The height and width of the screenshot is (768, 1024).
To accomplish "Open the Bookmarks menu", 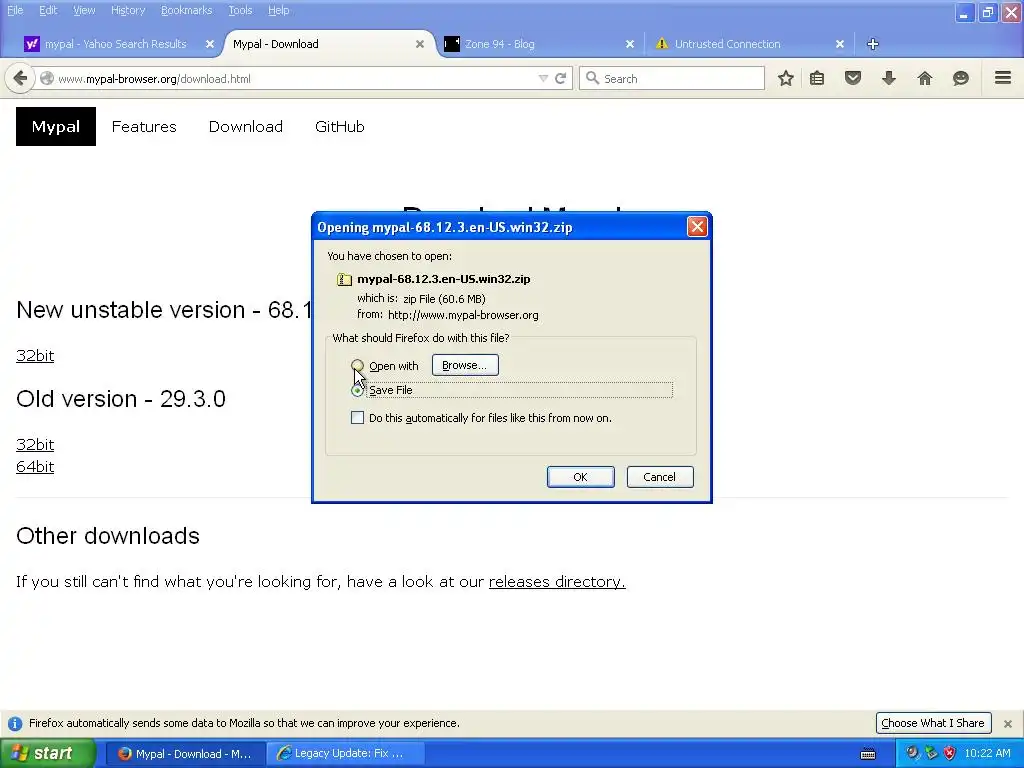I will 186,10.
